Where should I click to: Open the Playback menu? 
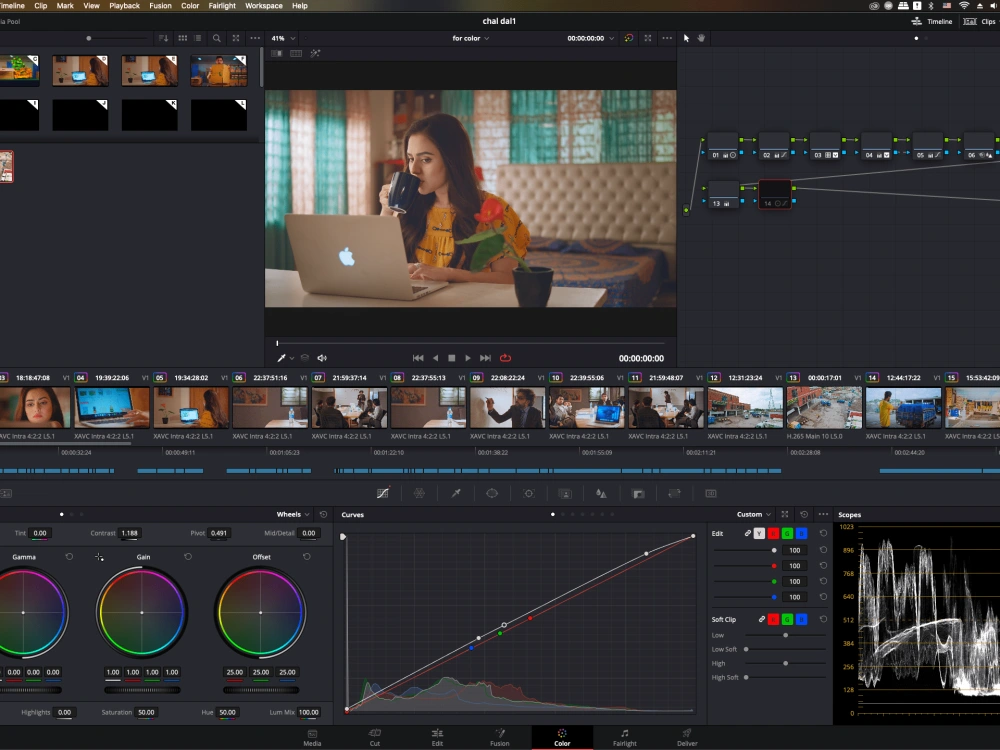(124, 6)
